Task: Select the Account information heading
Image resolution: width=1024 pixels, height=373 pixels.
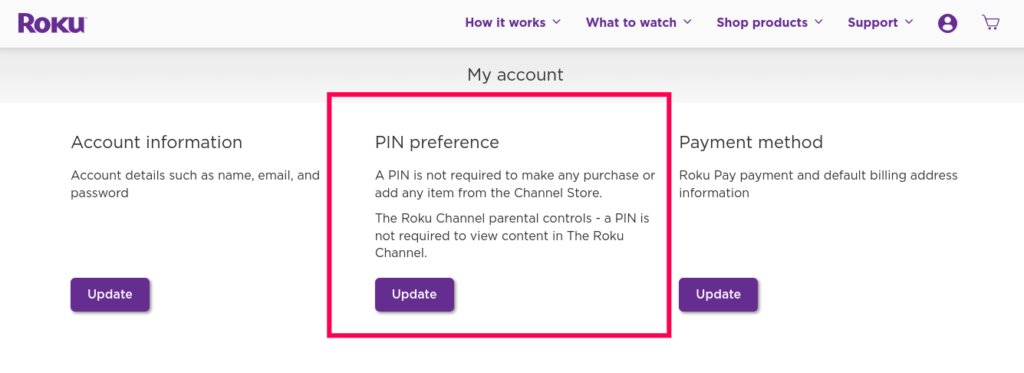Action: click(156, 142)
